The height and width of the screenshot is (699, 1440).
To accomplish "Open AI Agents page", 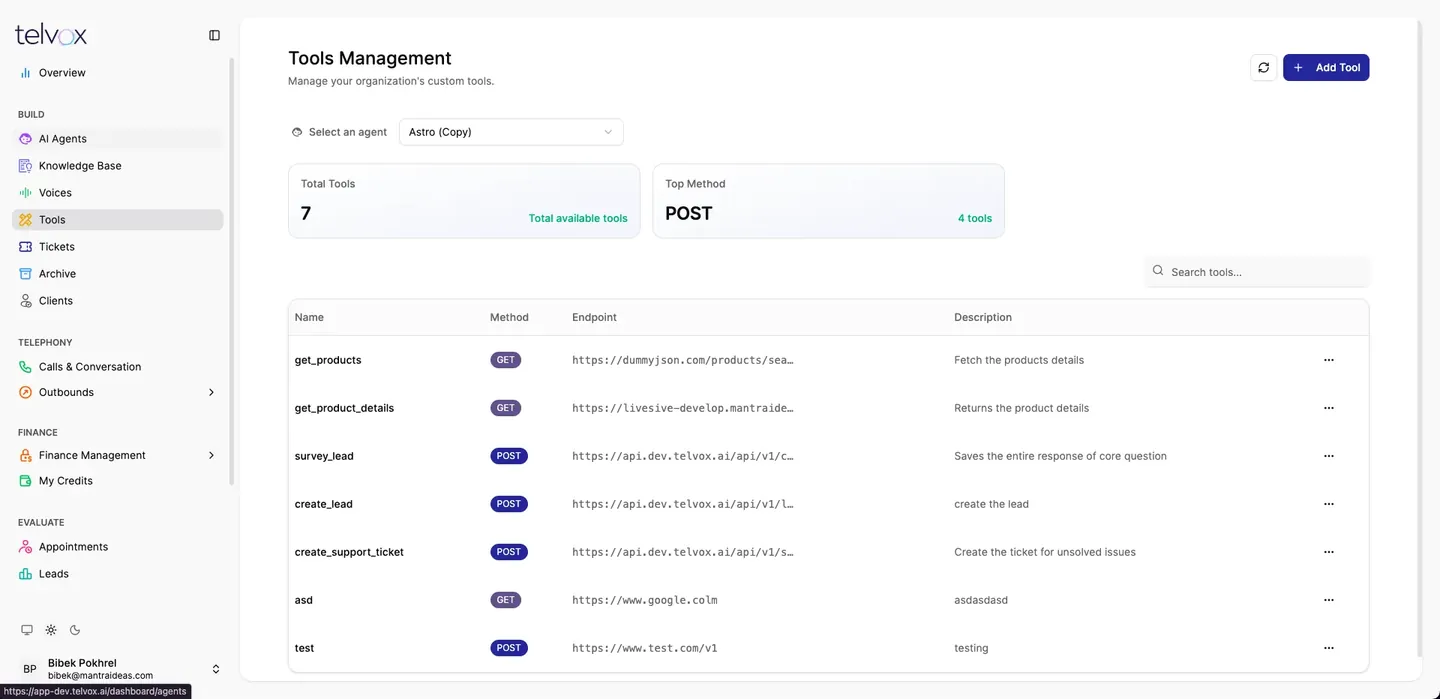I will click(x=118, y=139).
